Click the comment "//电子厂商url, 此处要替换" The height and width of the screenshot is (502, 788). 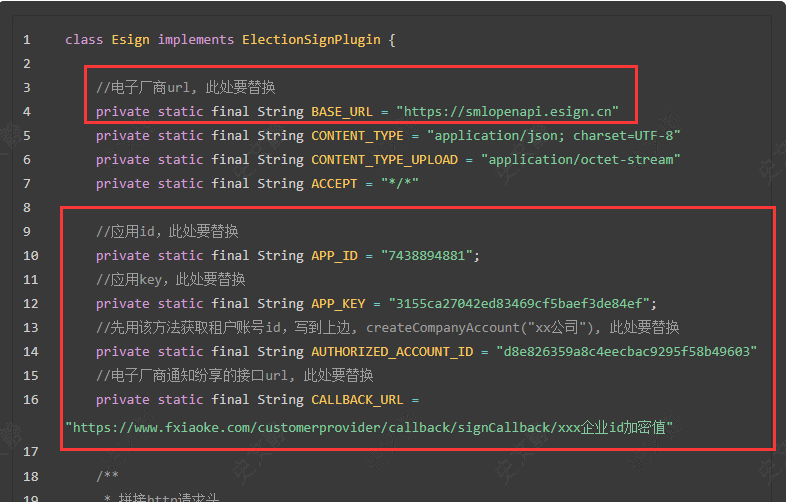pos(185,87)
